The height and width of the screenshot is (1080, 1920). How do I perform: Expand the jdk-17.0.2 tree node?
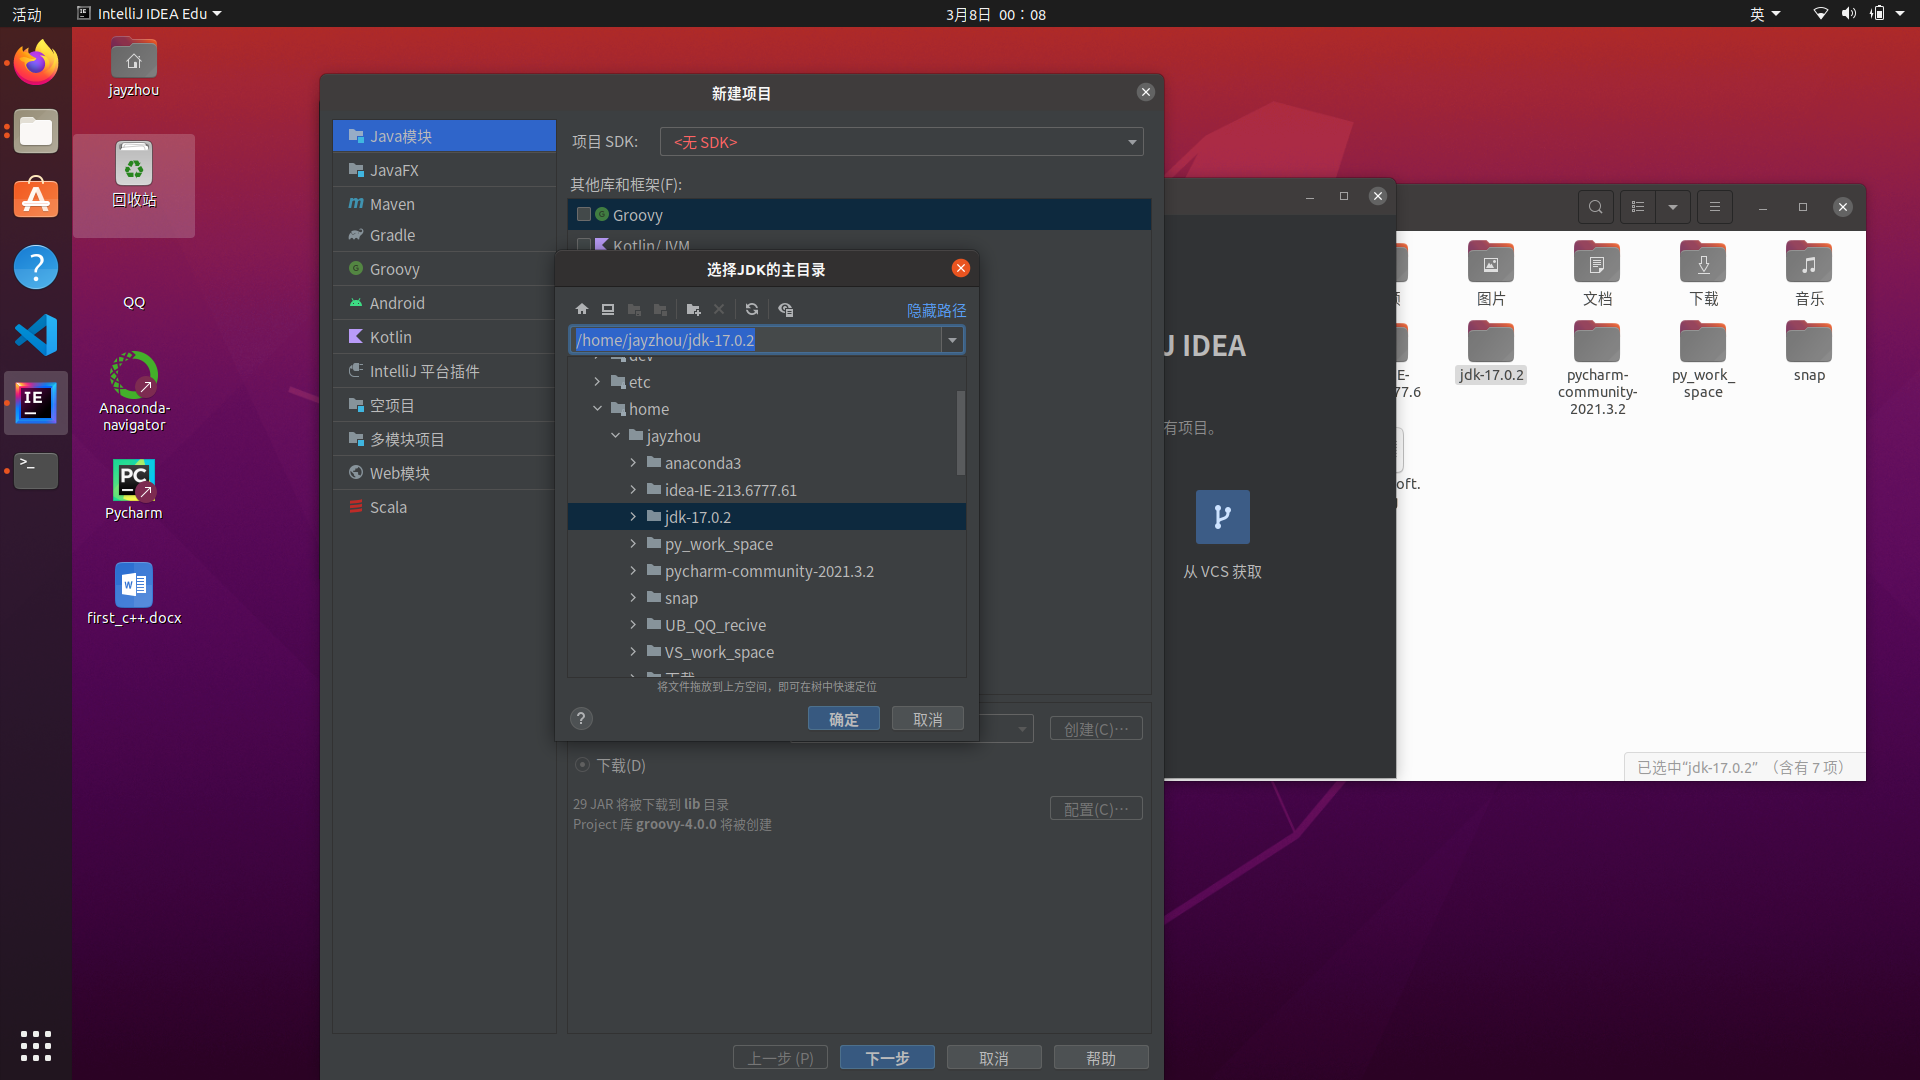pos(633,517)
